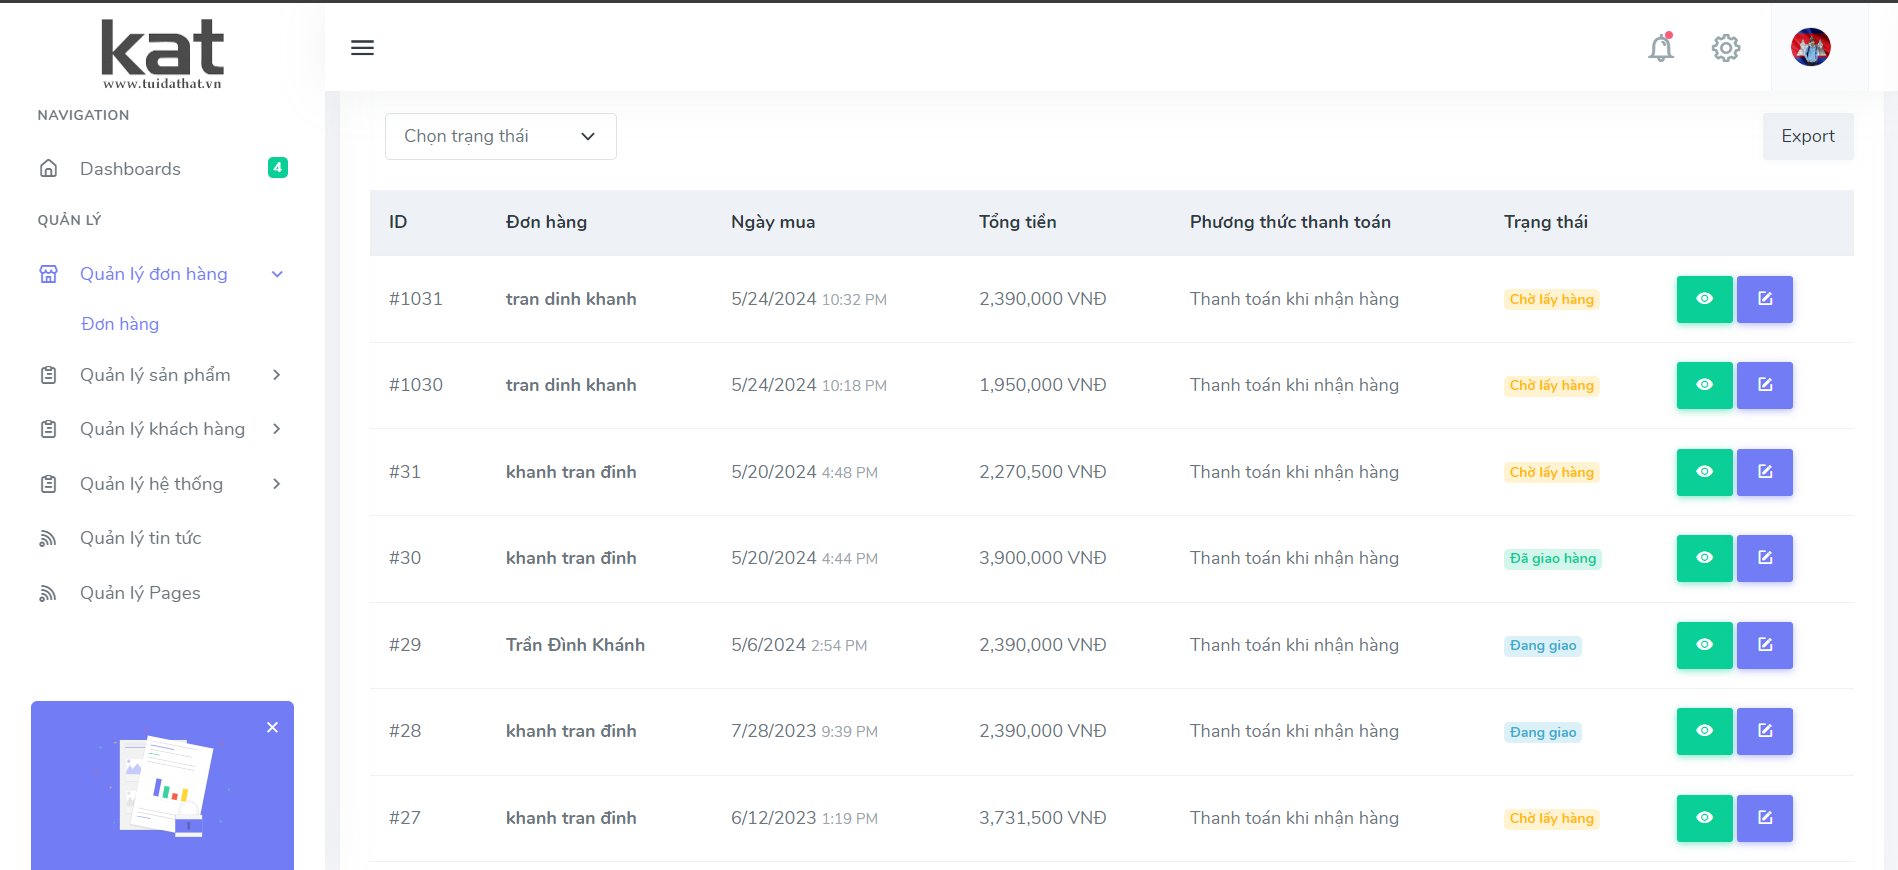Click Chờ lấy hàng status of order #27
1898x870 pixels.
pos(1552,818)
